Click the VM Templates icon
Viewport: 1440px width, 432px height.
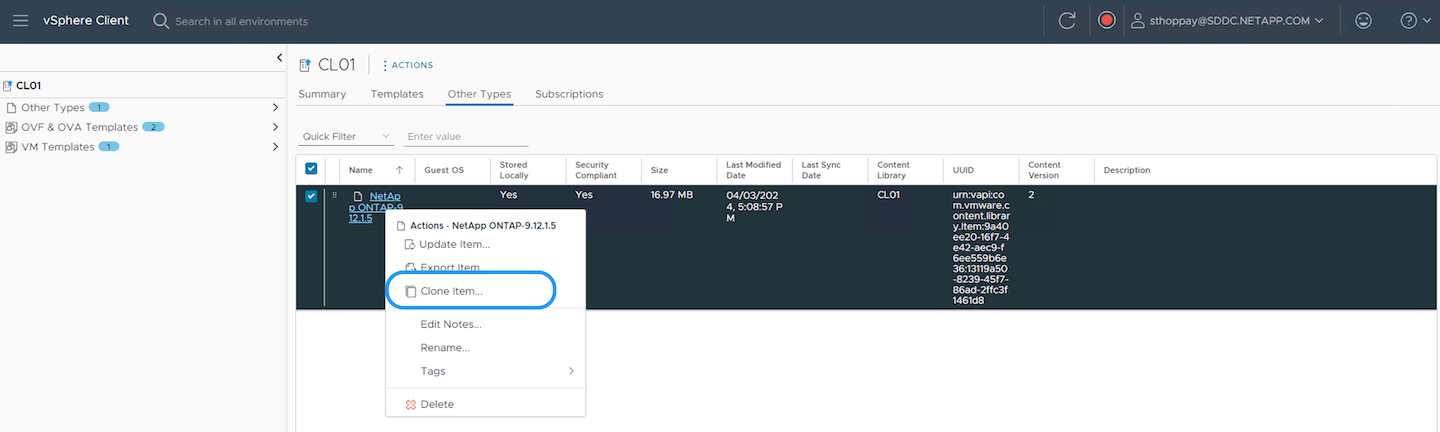click(x=11, y=147)
